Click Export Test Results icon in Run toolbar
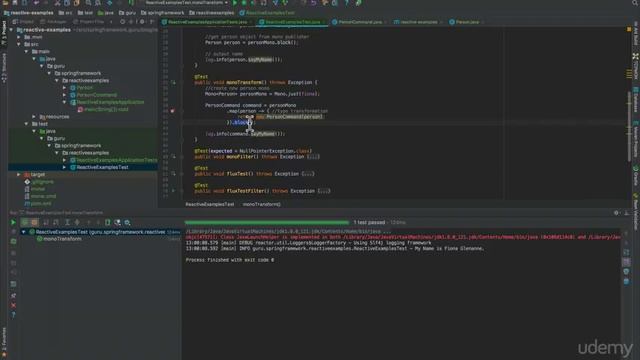This screenshot has width=640, height=360. point(108,222)
